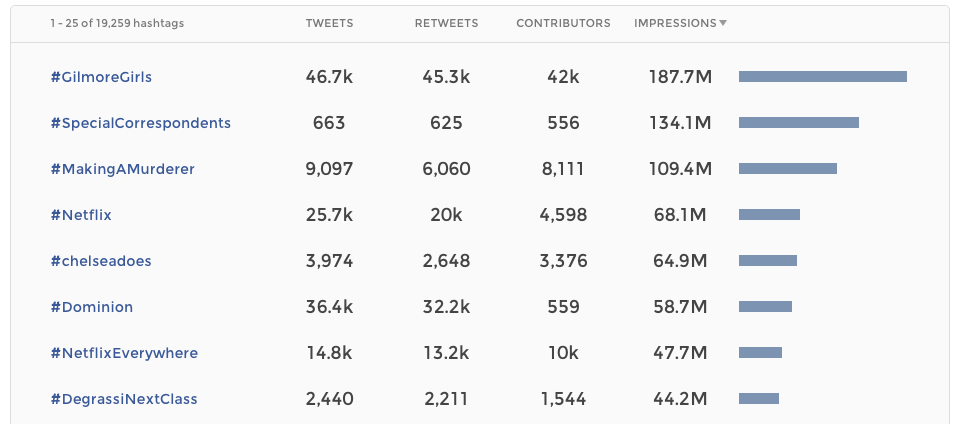Click the 46.7k tweets value for #GilmoreGirls
957x424 pixels.
[x=329, y=77]
